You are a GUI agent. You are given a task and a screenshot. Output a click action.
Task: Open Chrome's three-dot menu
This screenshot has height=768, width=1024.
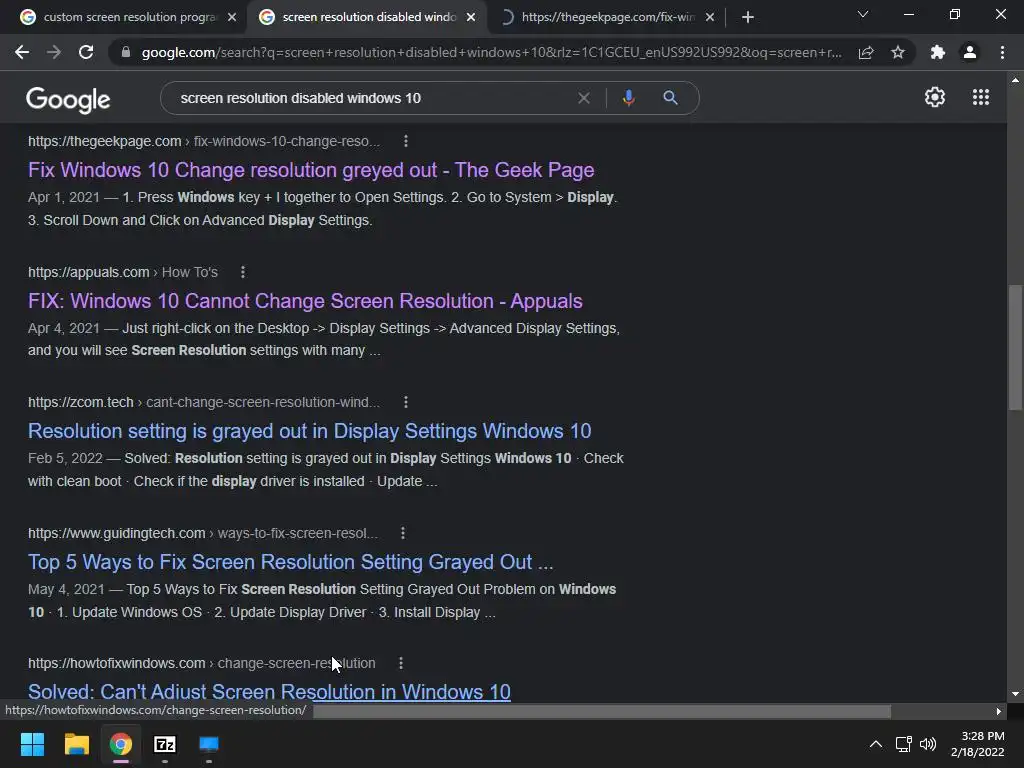1002,52
